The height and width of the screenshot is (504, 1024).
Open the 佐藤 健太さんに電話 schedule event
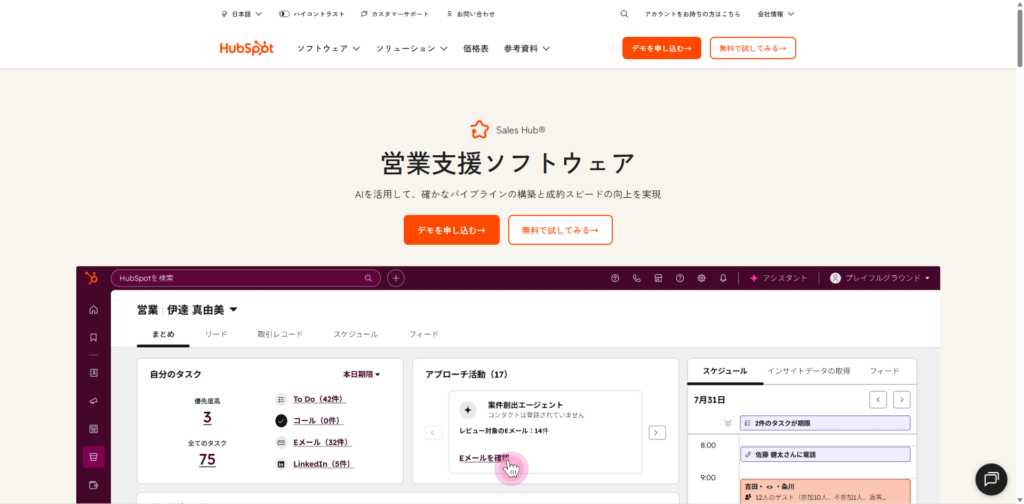click(x=825, y=454)
